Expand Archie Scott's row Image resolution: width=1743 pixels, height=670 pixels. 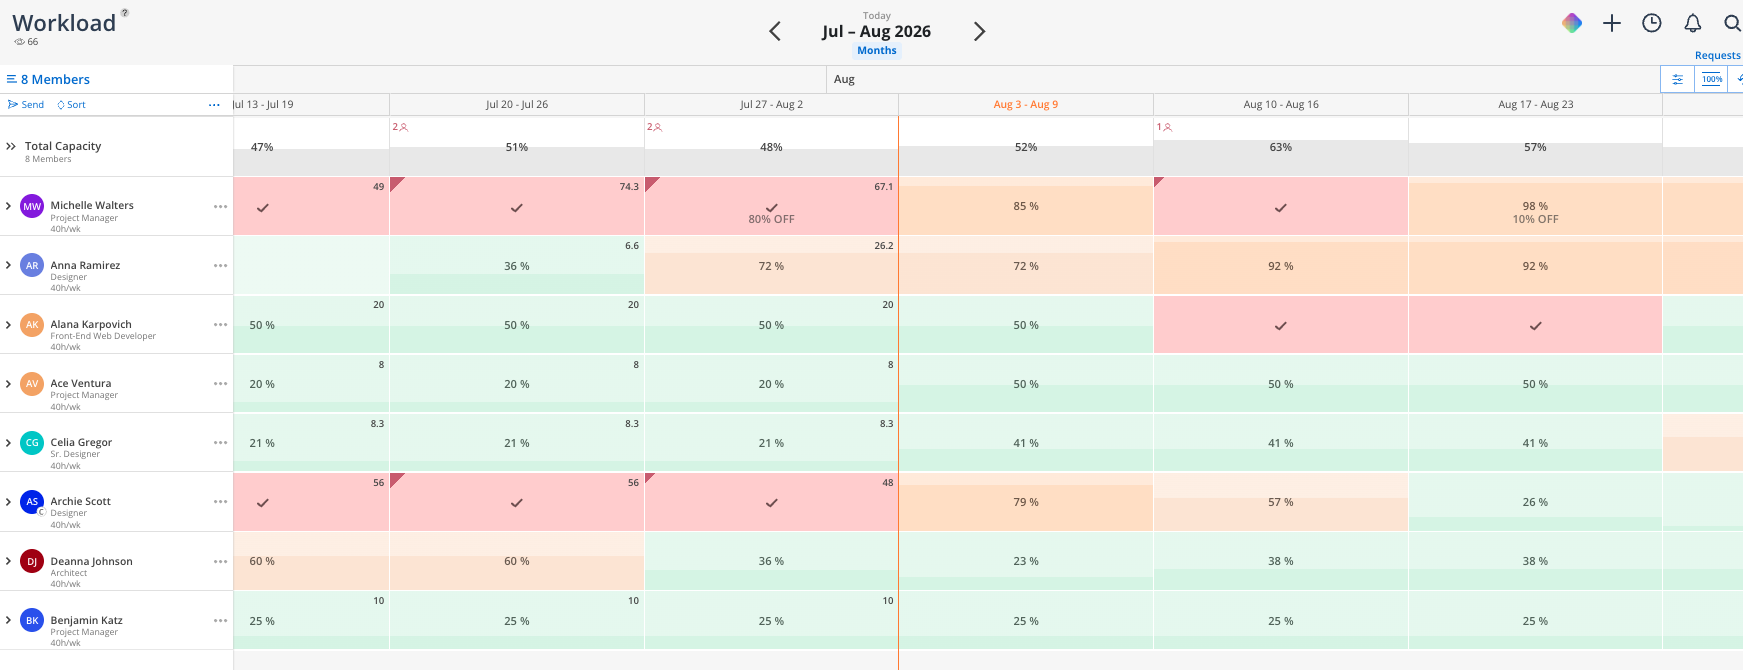(x=9, y=502)
